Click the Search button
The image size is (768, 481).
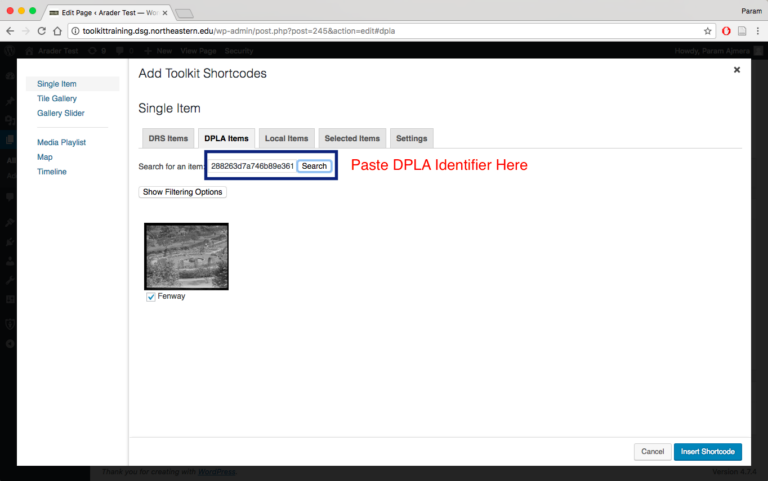point(314,166)
